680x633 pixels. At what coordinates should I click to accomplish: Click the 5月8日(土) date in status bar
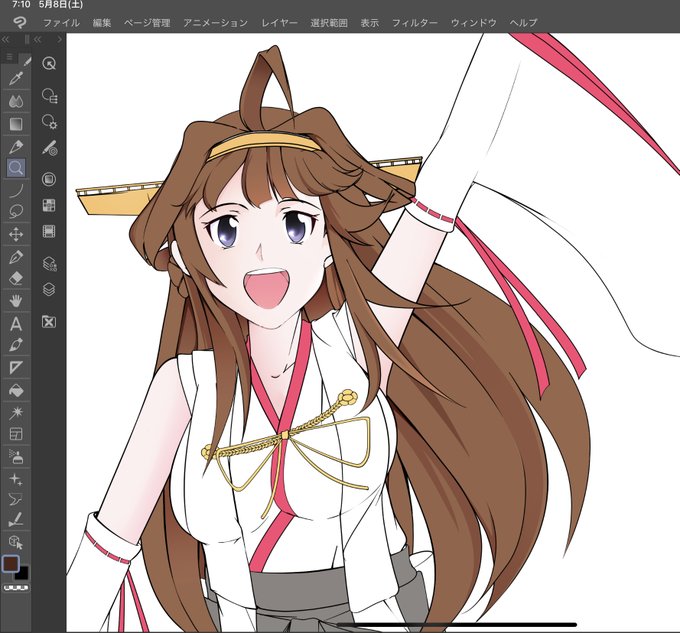[x=61, y=5]
